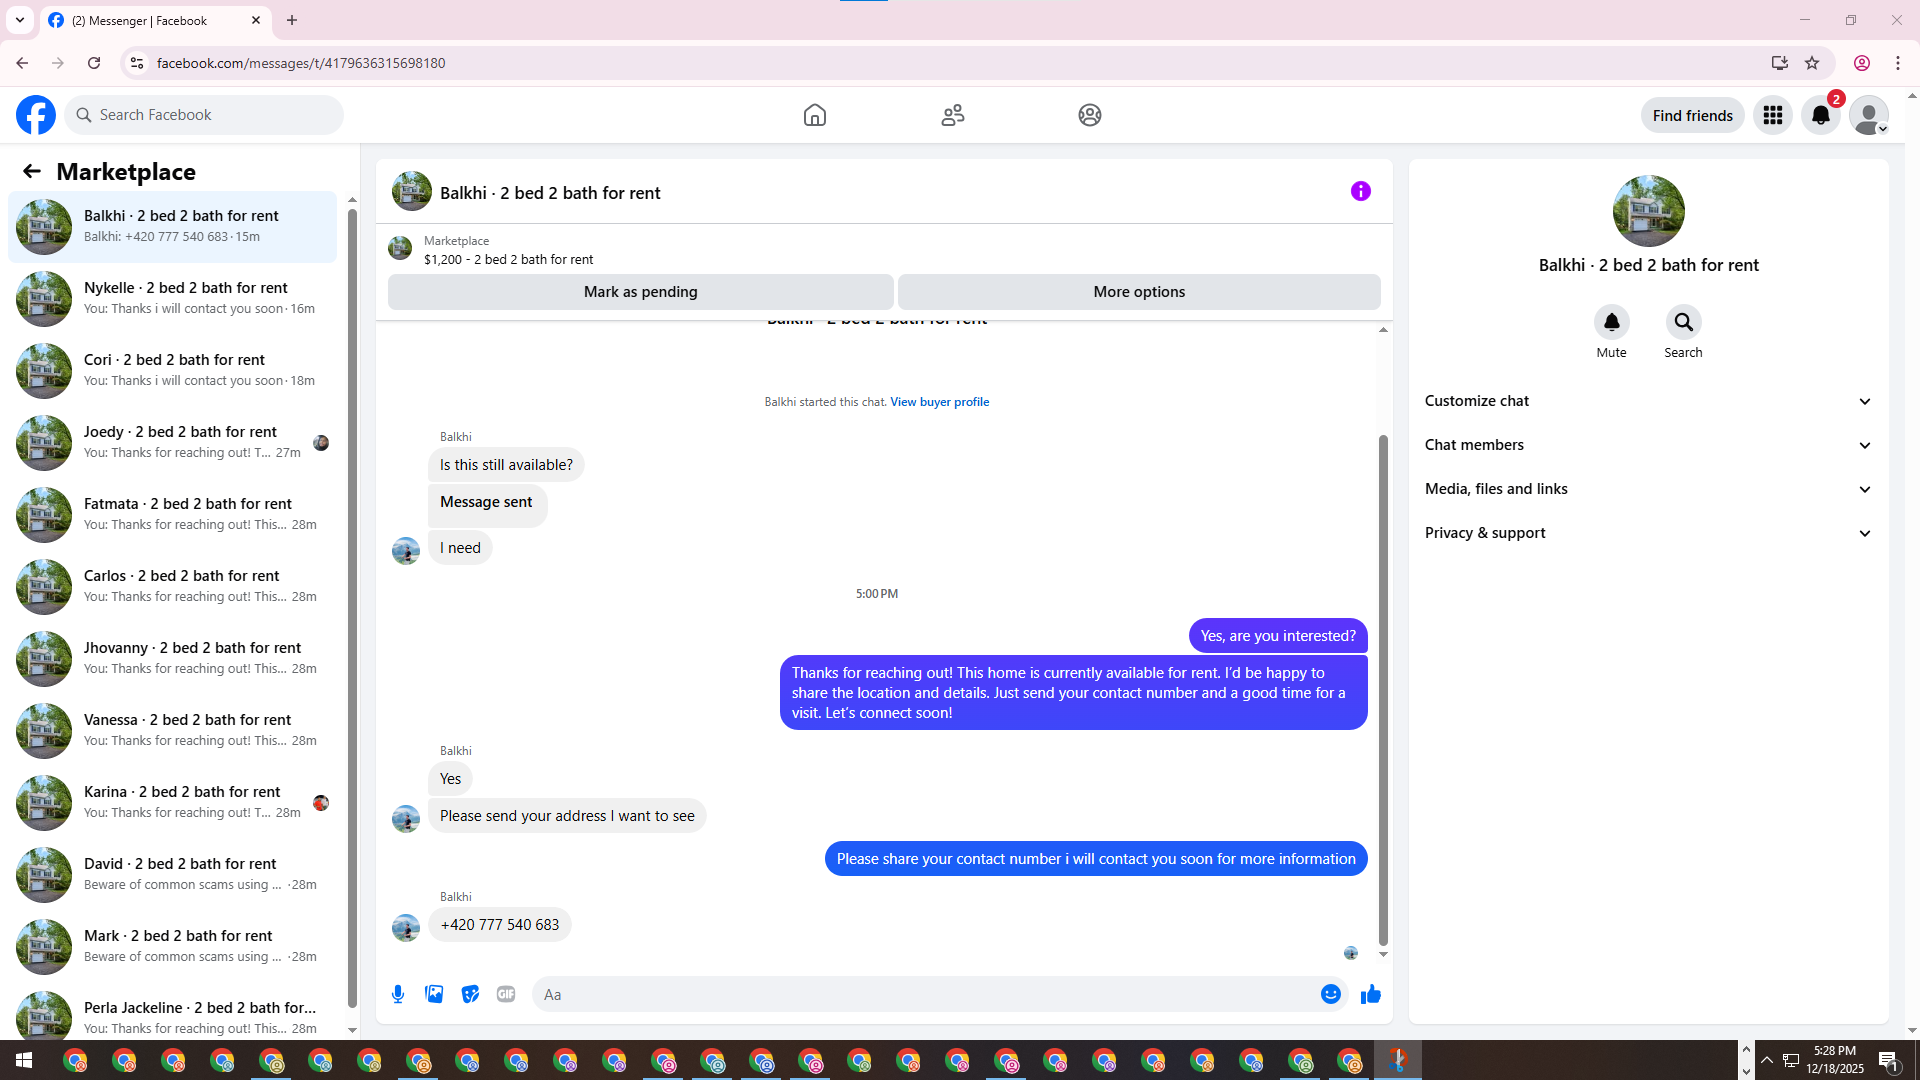The height and width of the screenshot is (1080, 1920).
Task: Open the Balkhi conversation header name
Action: click(x=550, y=193)
